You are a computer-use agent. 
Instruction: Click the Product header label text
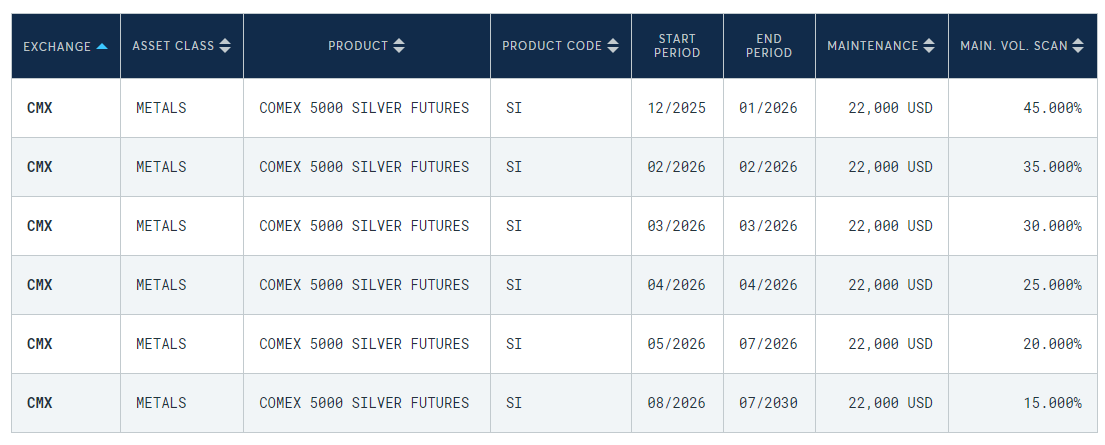[358, 46]
